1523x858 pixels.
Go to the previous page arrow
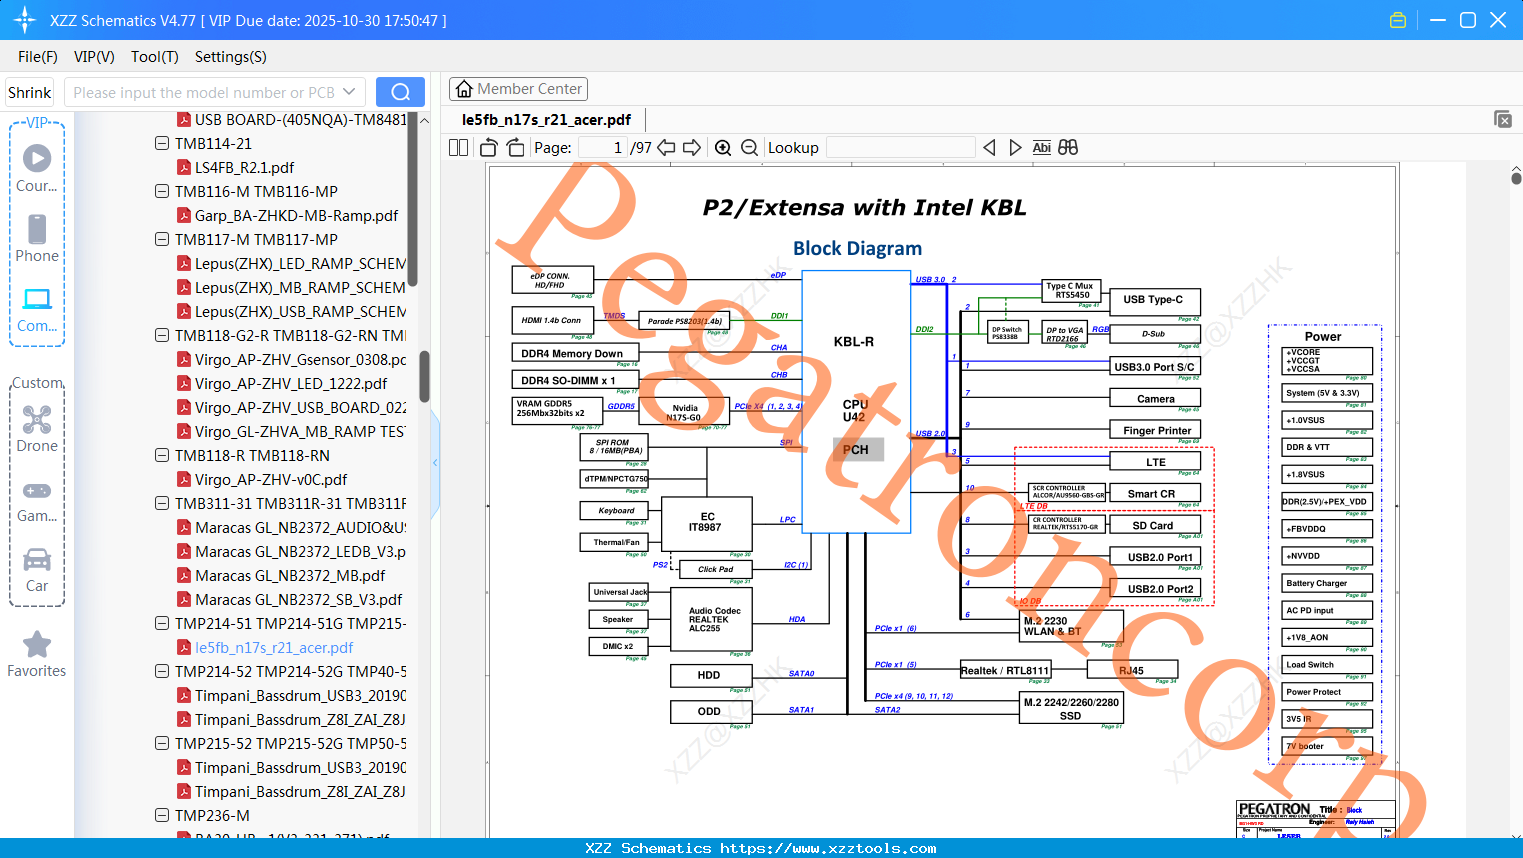[x=666, y=148]
